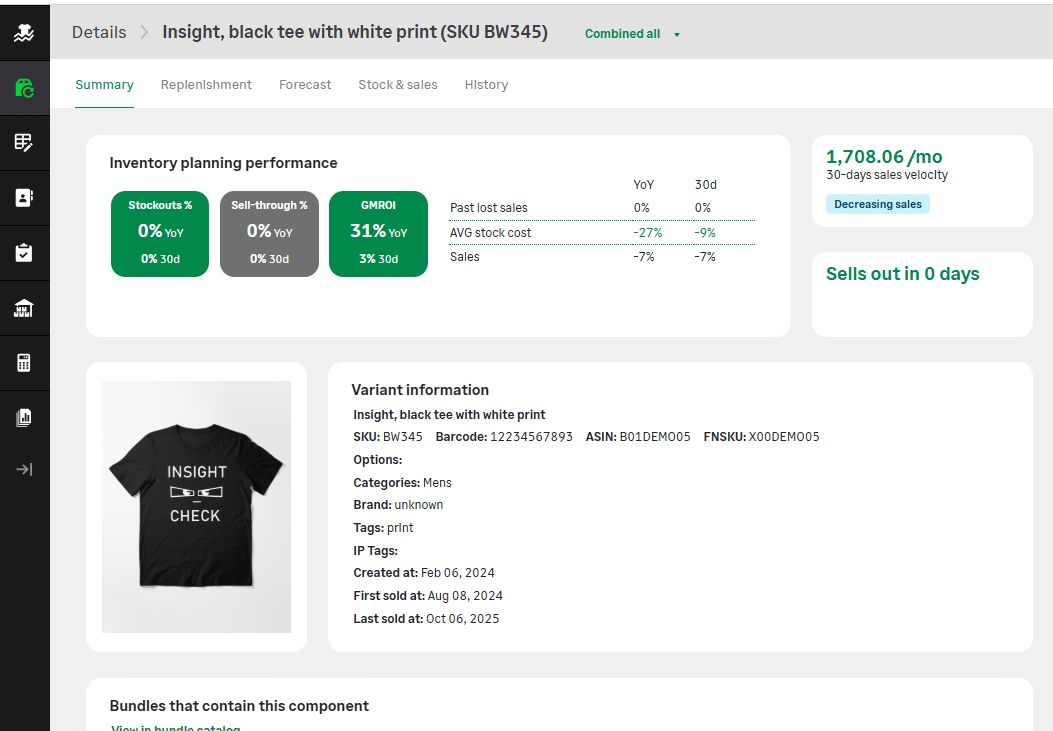
Task: Open the View in bundle catalog link
Action: click(x=175, y=727)
